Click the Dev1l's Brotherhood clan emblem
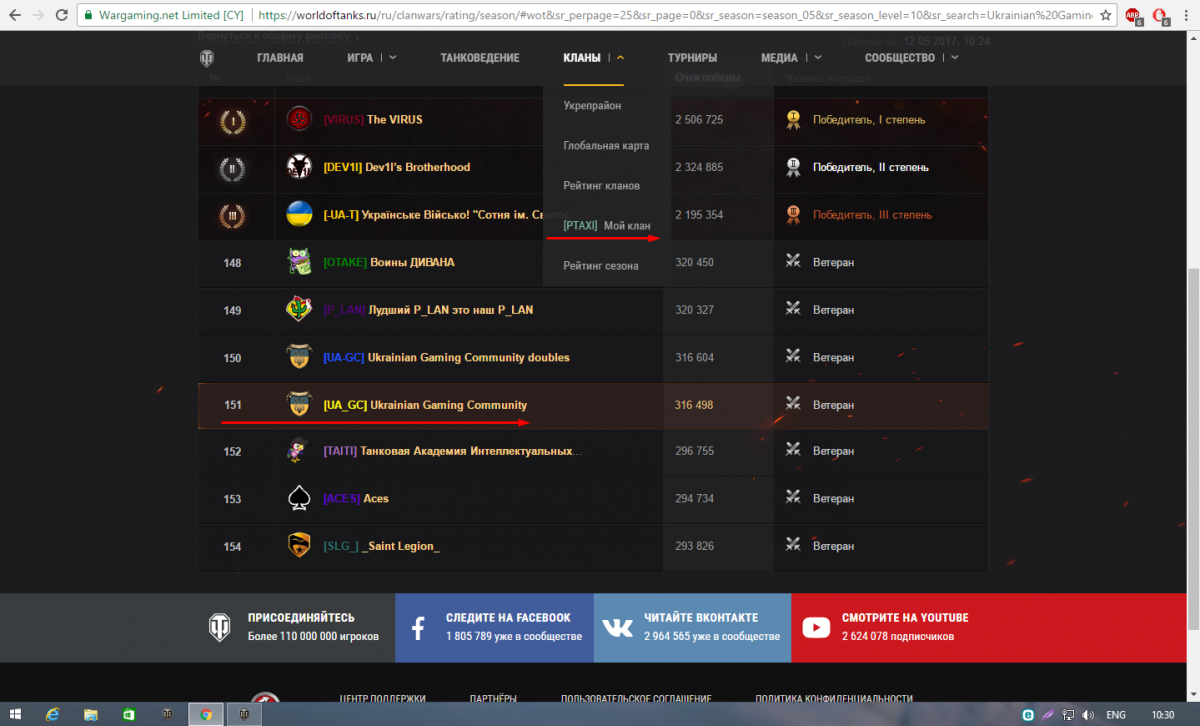The image size is (1200, 726). coord(298,167)
